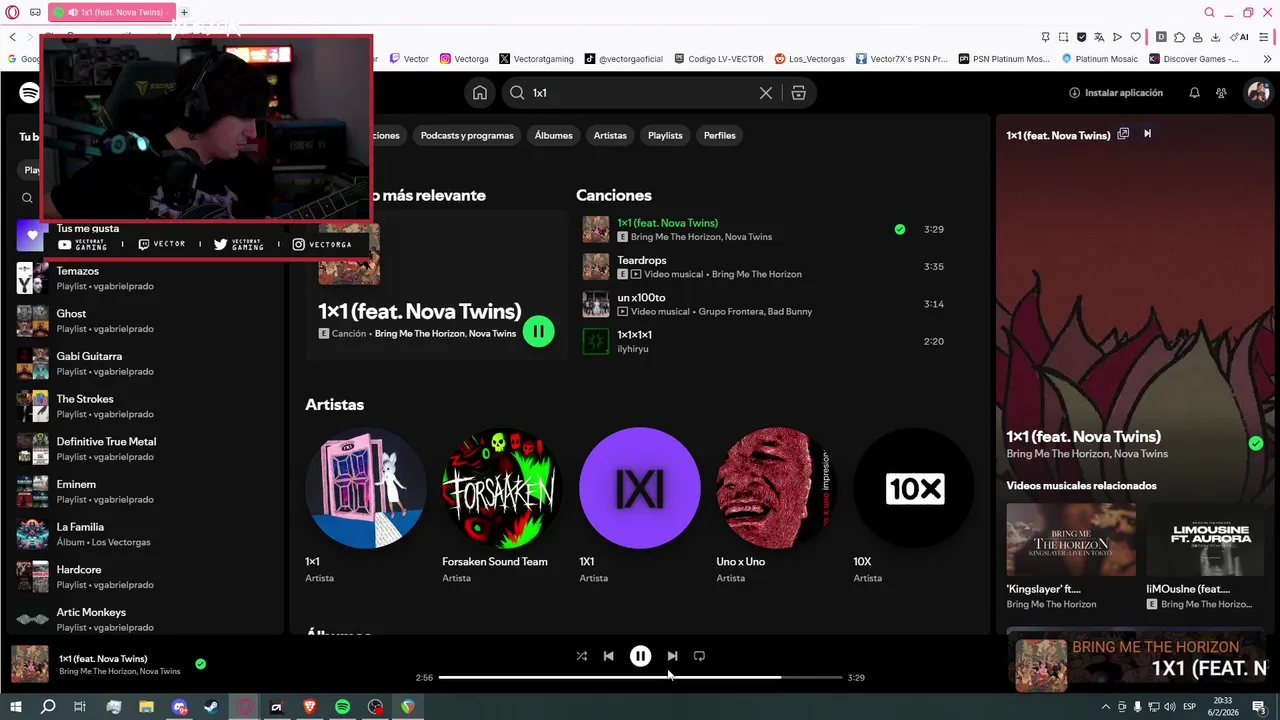Go to Spotify home via house icon

[480, 93]
